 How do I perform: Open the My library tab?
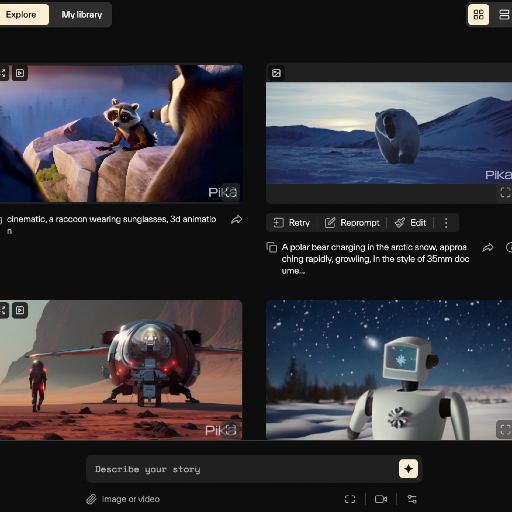(82, 15)
